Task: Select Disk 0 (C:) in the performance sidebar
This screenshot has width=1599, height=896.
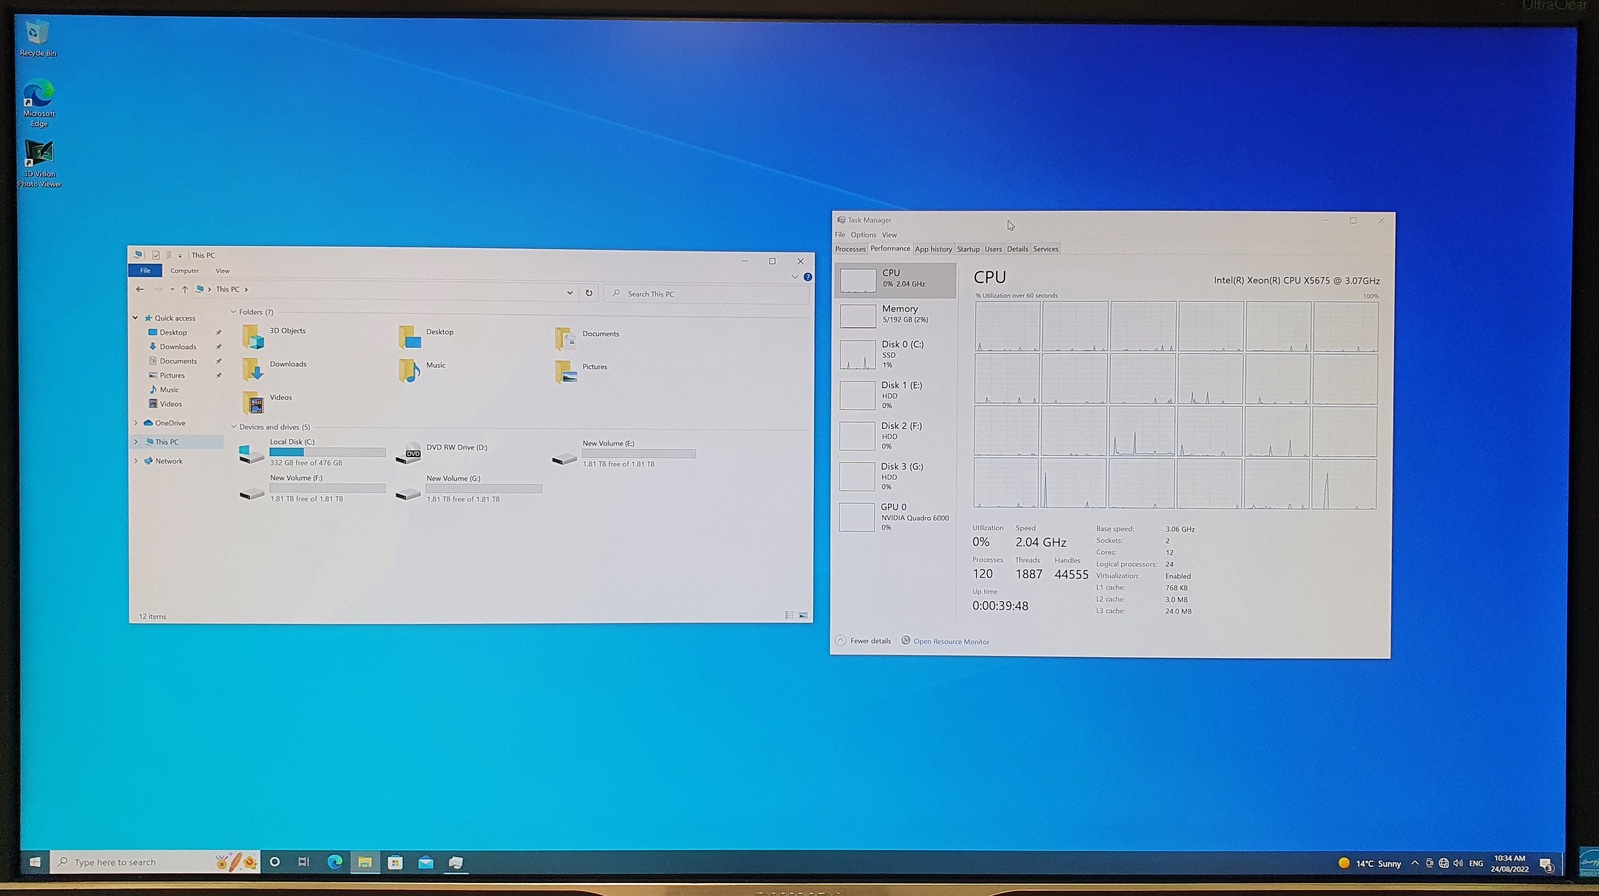Action: [895, 354]
